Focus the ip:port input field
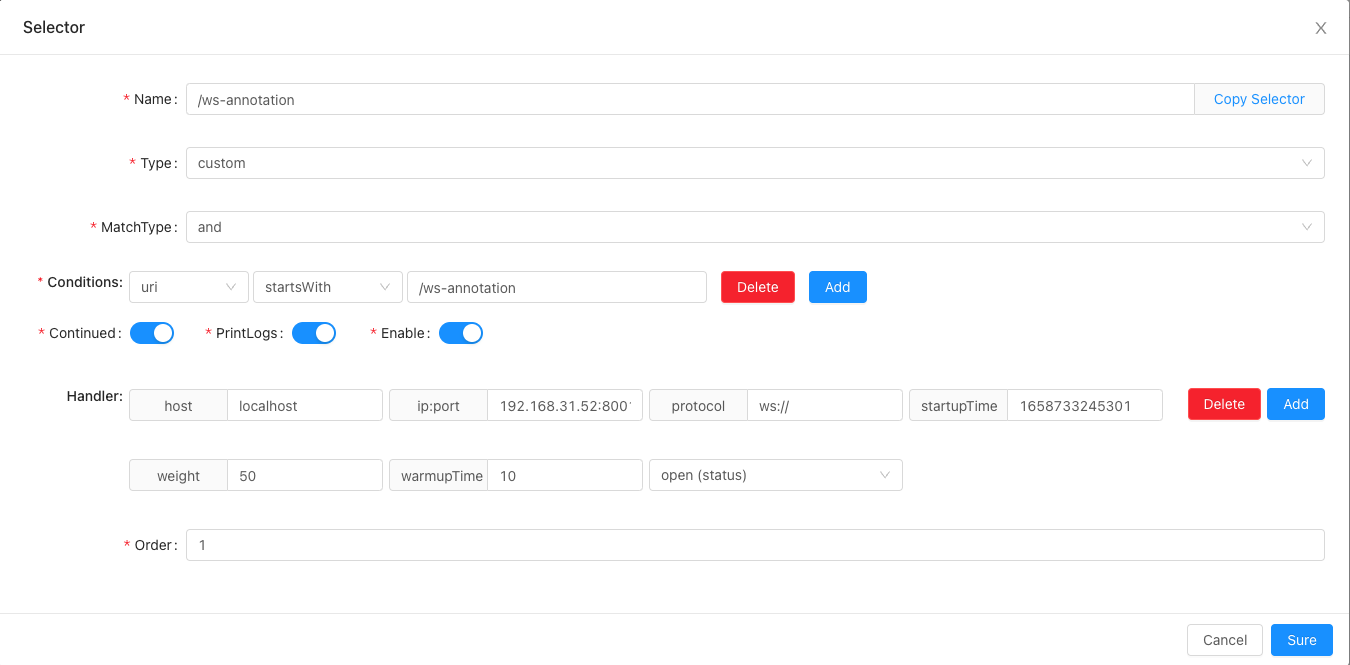 [564, 405]
